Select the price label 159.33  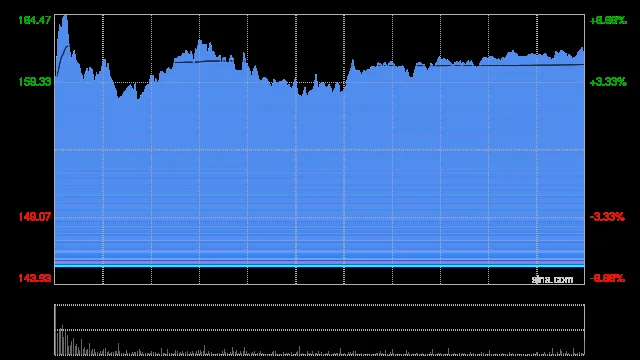pos(35,82)
